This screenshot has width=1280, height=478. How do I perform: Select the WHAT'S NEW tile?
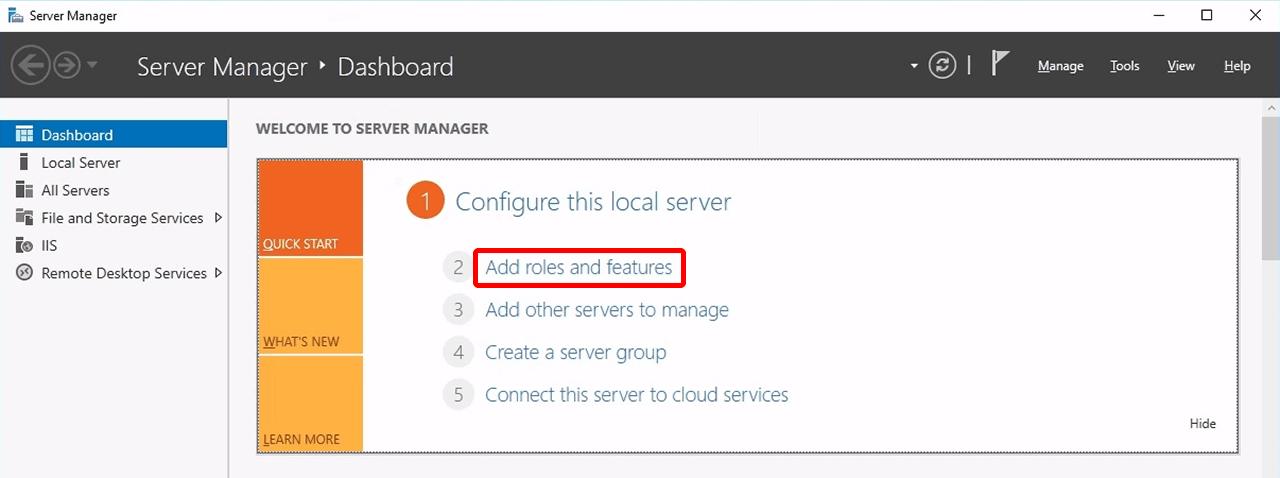310,306
